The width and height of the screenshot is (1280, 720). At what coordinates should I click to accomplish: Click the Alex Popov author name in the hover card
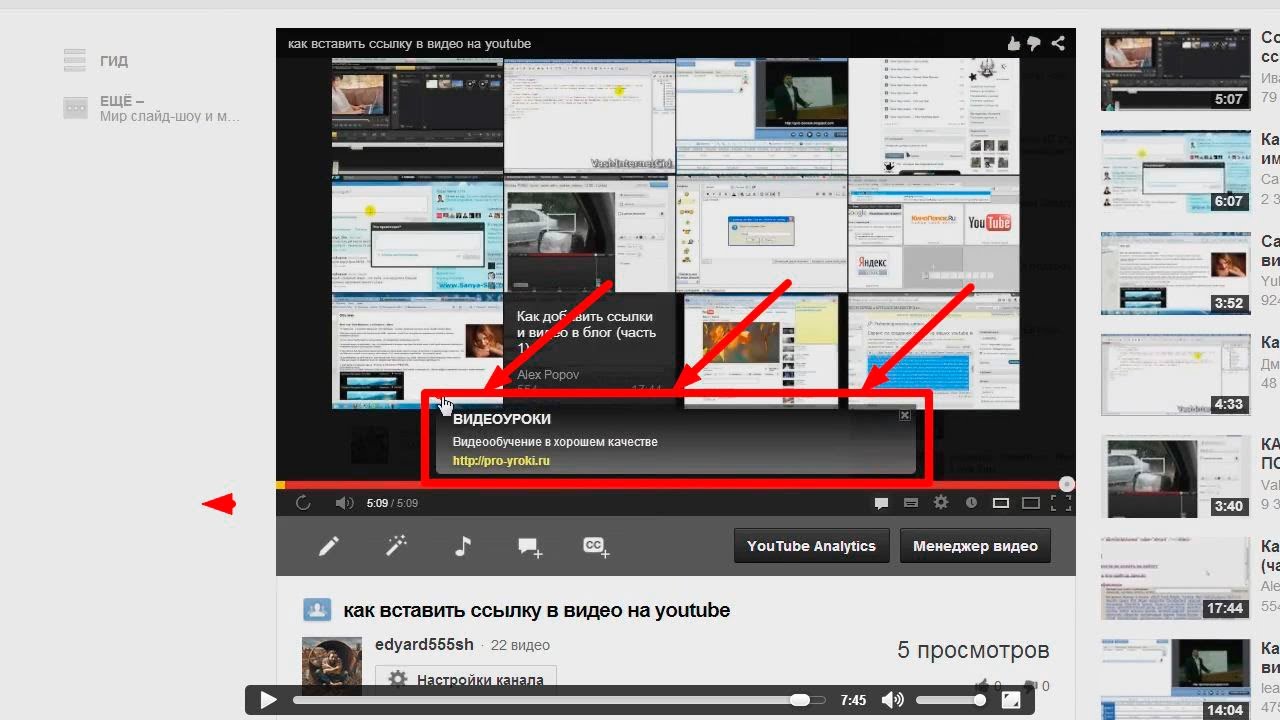547,375
